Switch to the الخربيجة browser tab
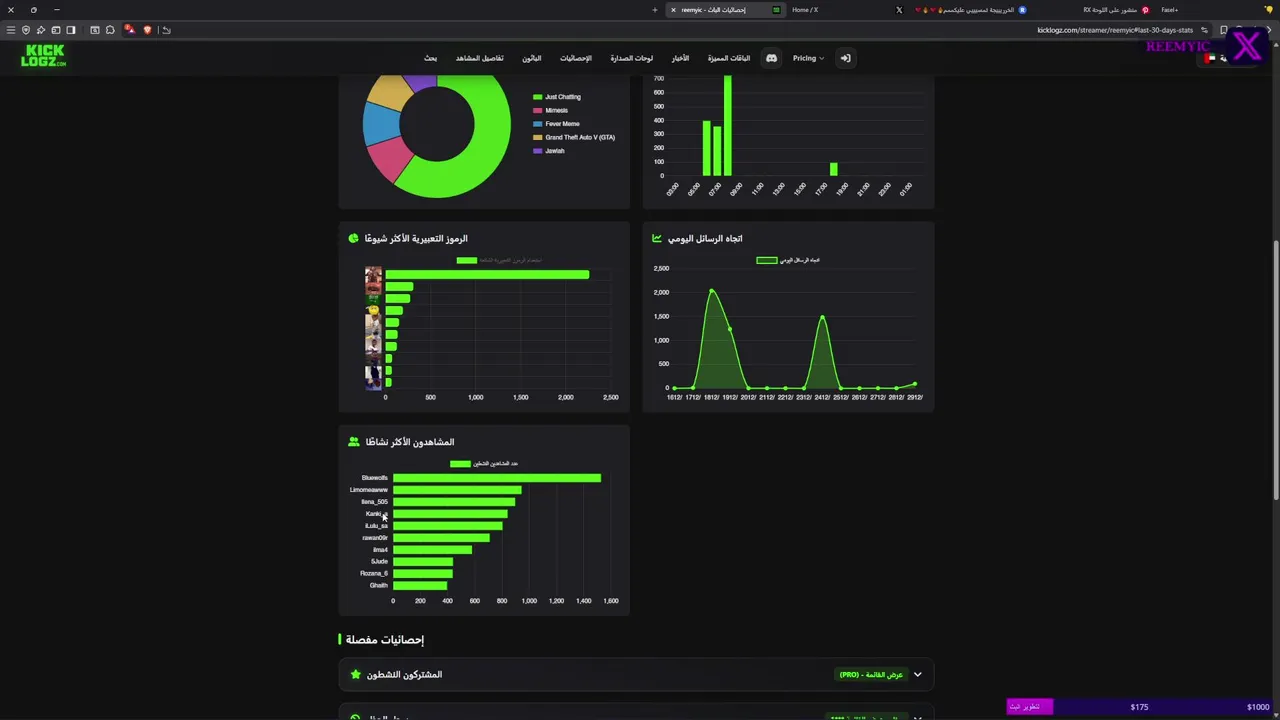The width and height of the screenshot is (1280, 720). click(968, 10)
